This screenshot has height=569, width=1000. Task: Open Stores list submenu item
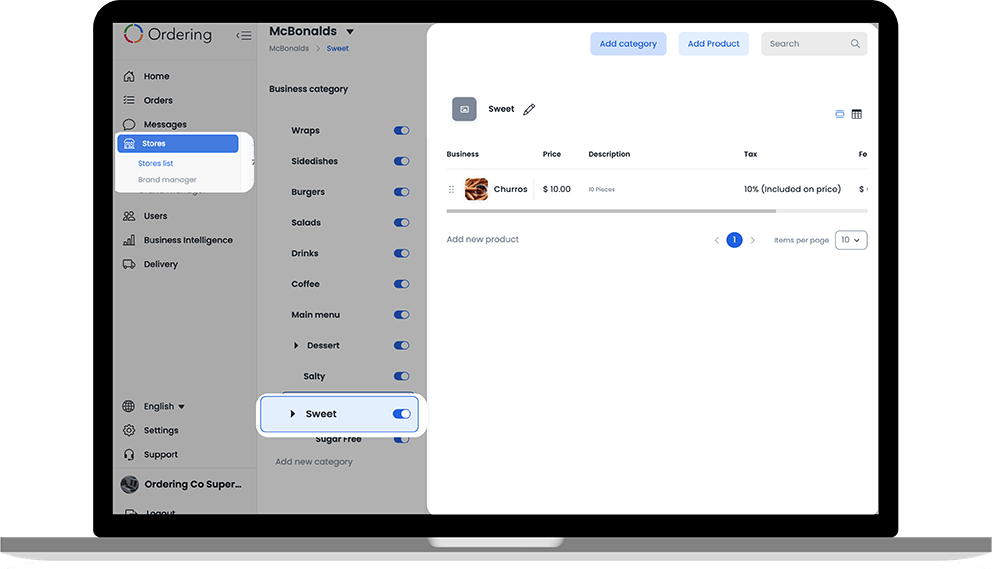point(156,163)
